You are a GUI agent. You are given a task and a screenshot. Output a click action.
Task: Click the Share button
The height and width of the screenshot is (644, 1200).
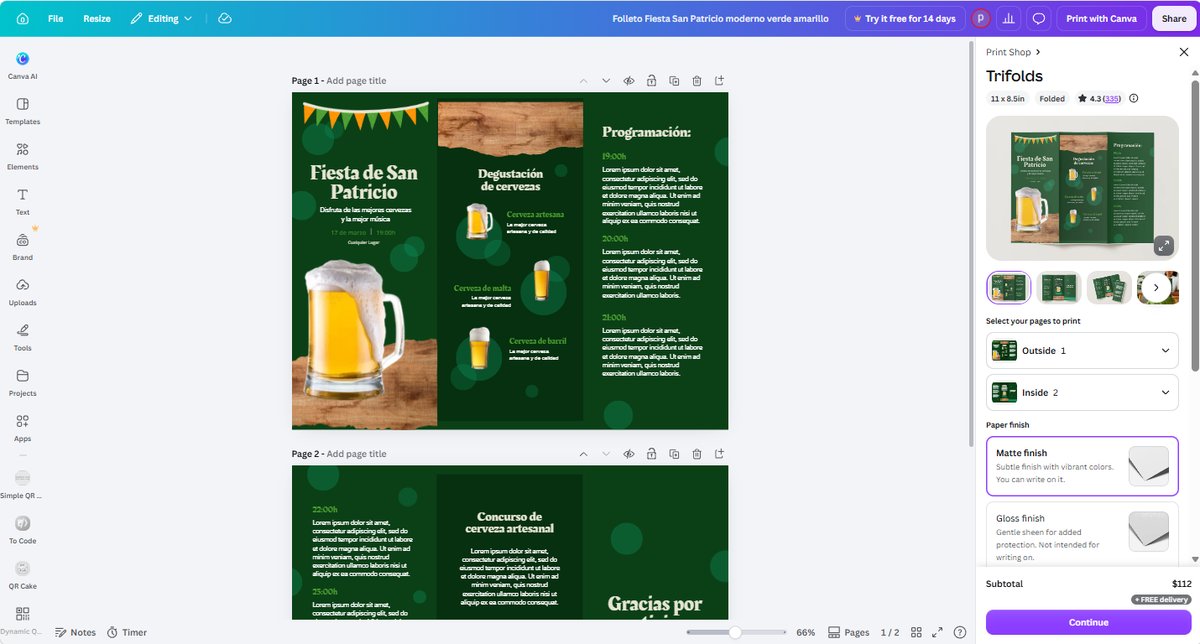click(1174, 18)
